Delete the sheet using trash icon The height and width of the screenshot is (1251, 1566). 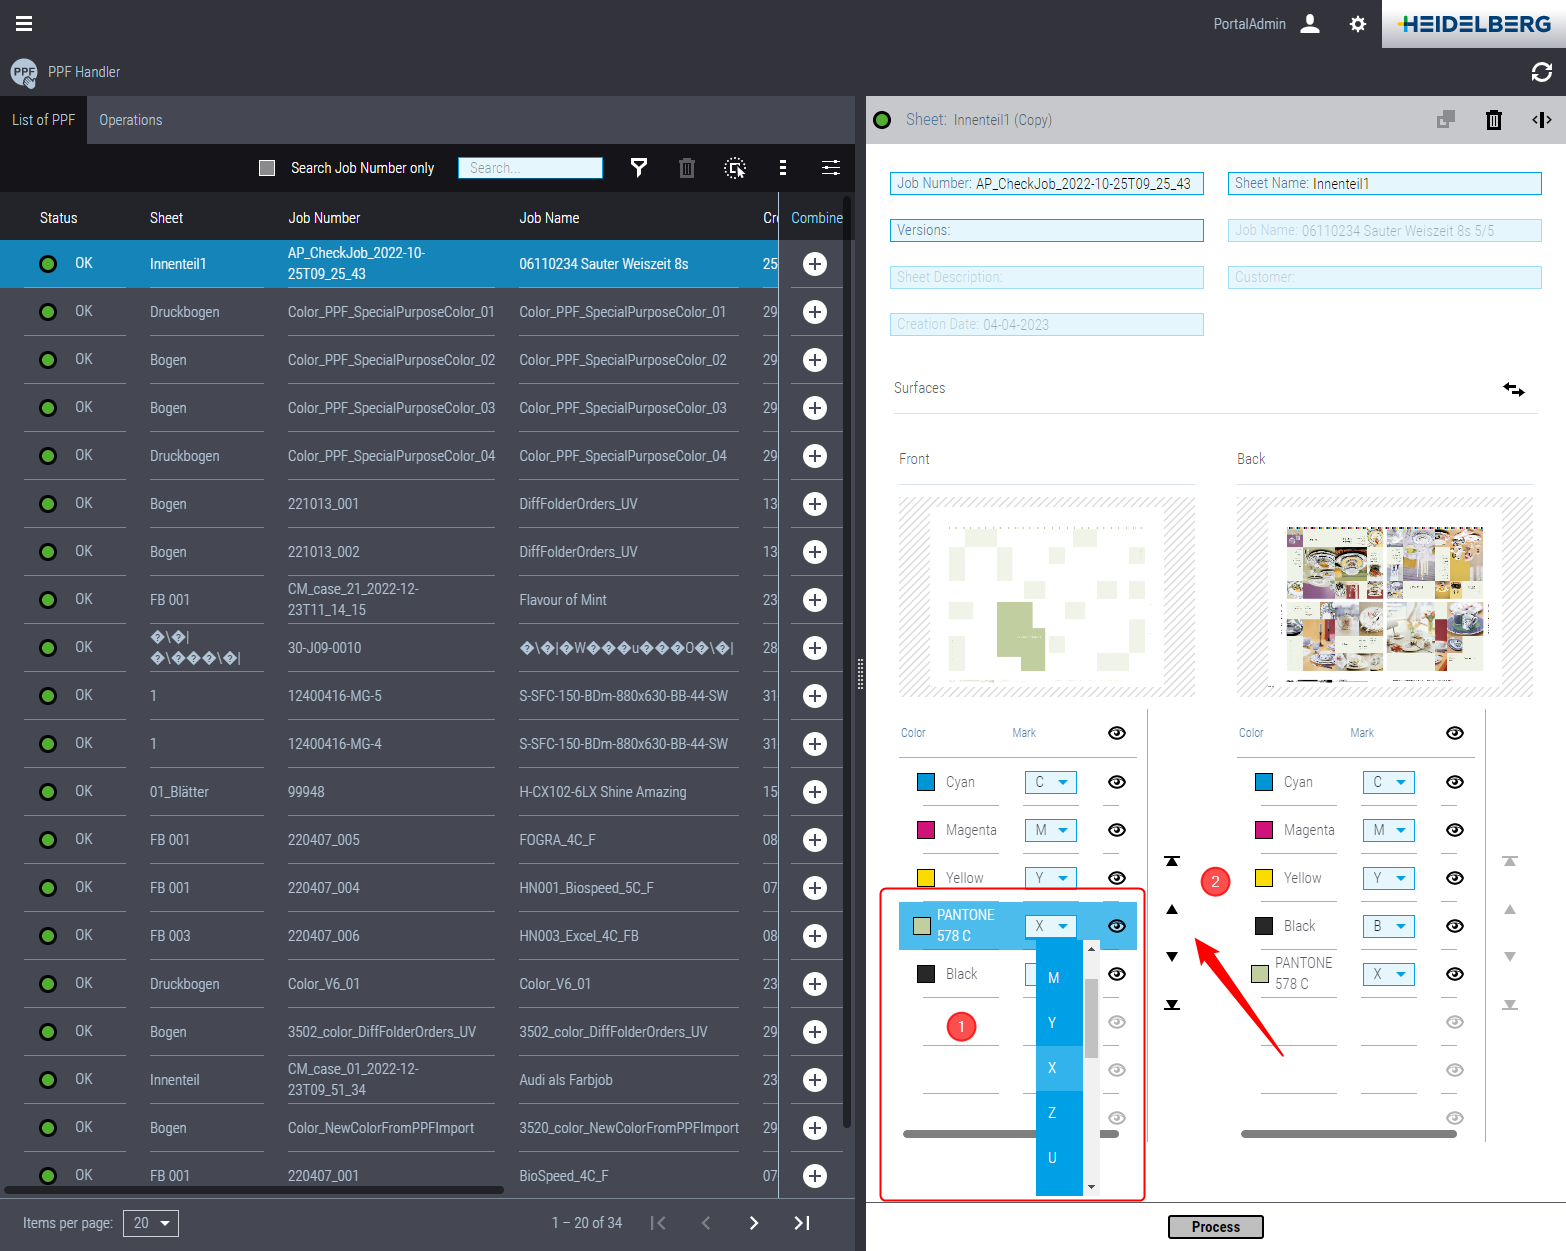point(1493,120)
